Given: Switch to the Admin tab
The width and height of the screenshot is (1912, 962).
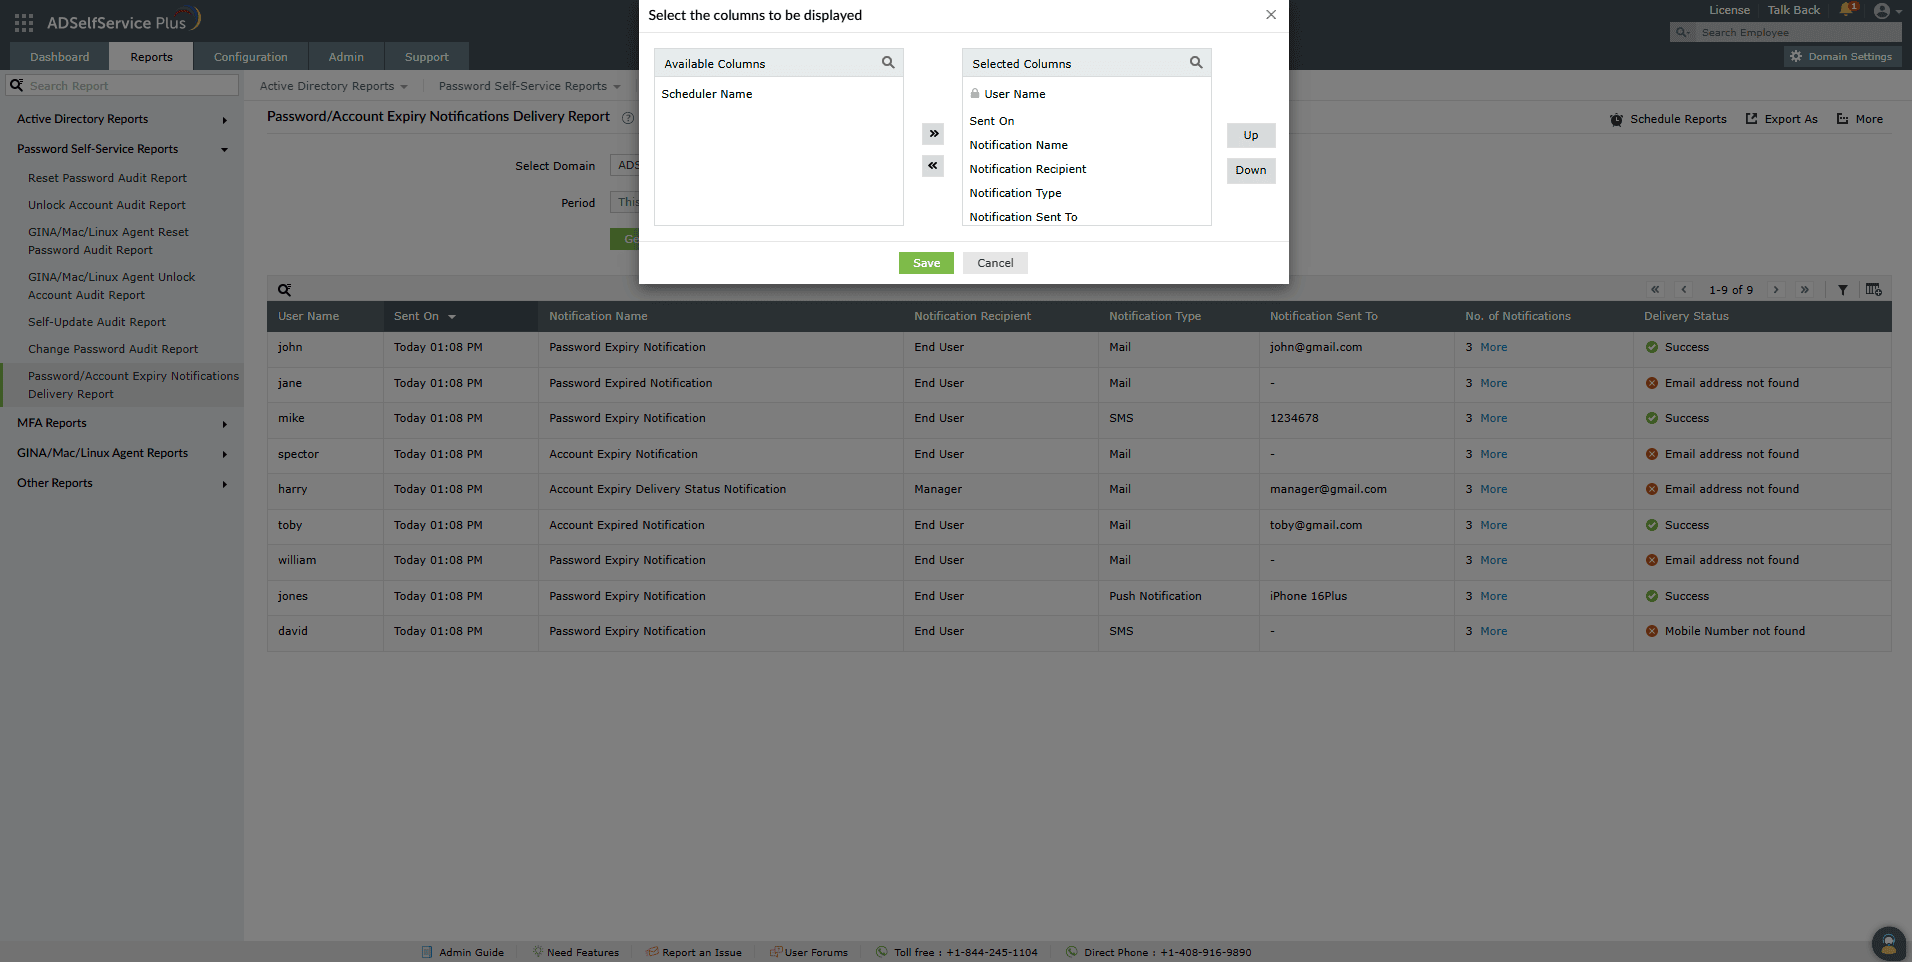Looking at the screenshot, I should [x=345, y=56].
